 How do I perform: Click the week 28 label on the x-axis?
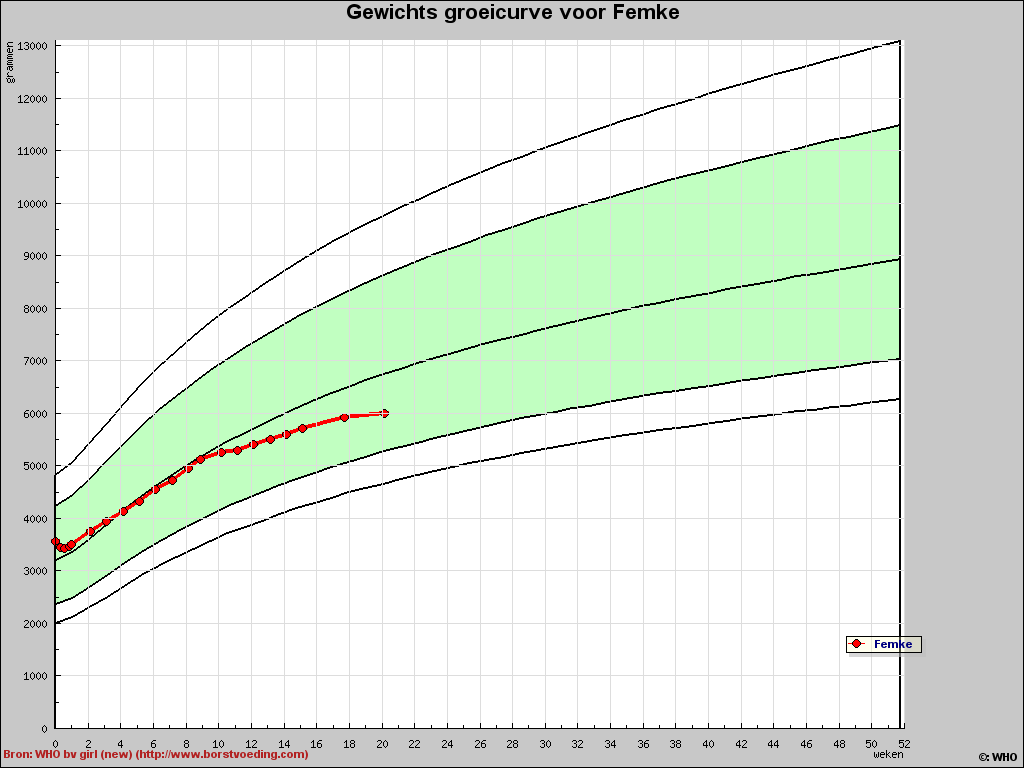(x=513, y=744)
